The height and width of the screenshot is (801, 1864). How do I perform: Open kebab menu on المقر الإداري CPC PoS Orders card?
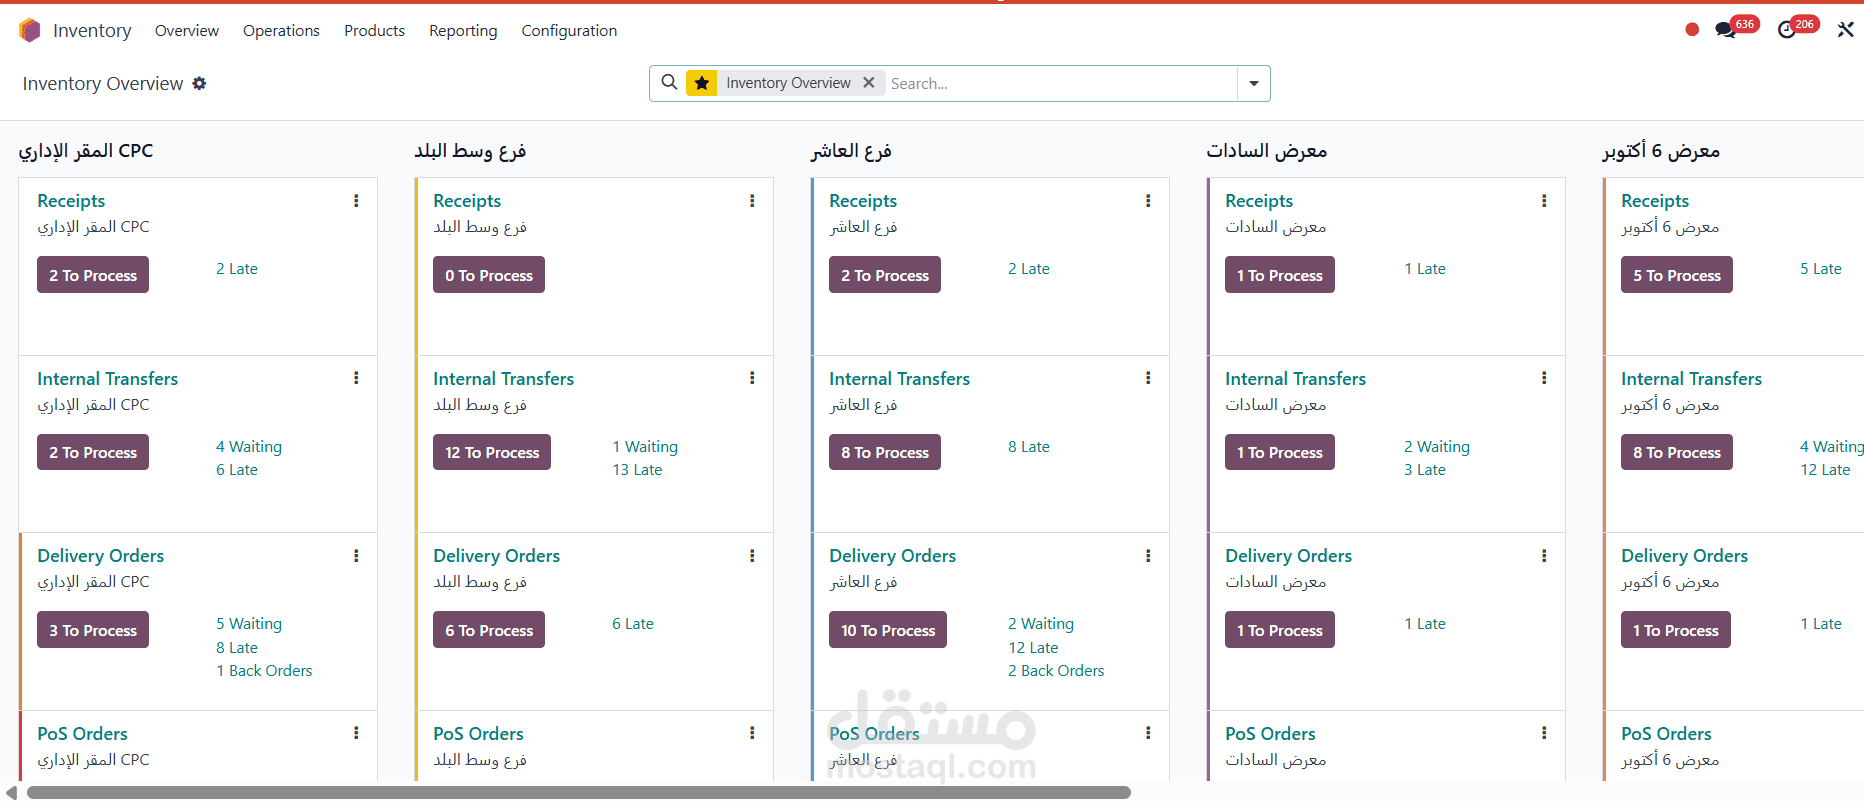tap(356, 733)
